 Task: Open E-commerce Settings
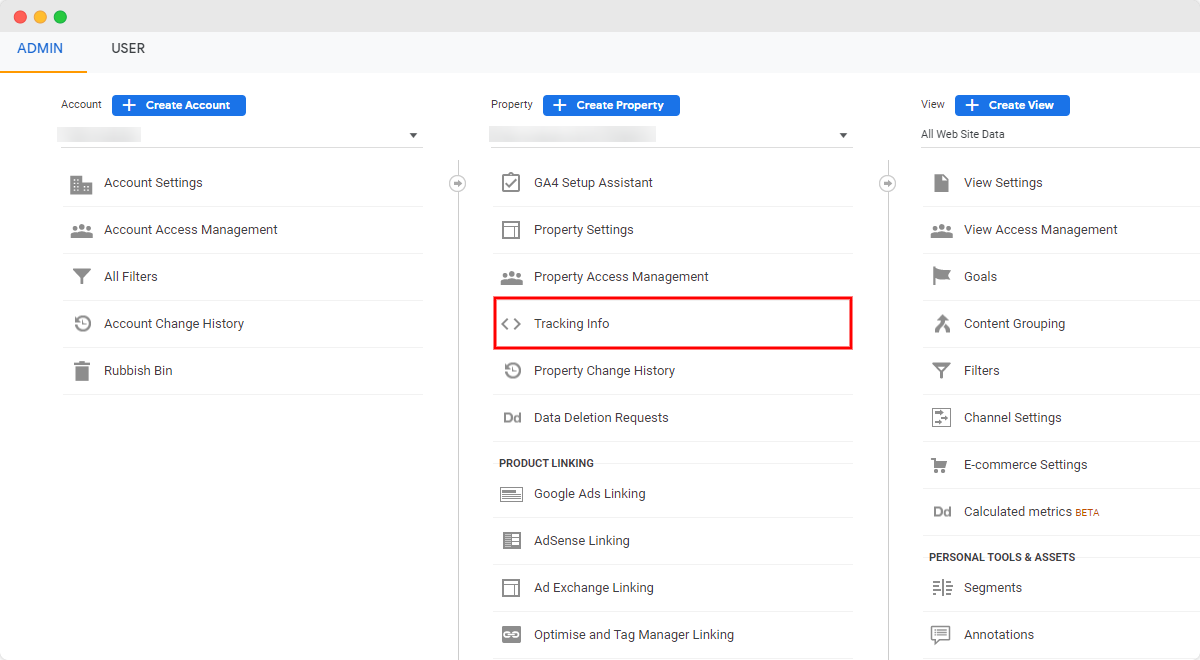[1024, 464]
